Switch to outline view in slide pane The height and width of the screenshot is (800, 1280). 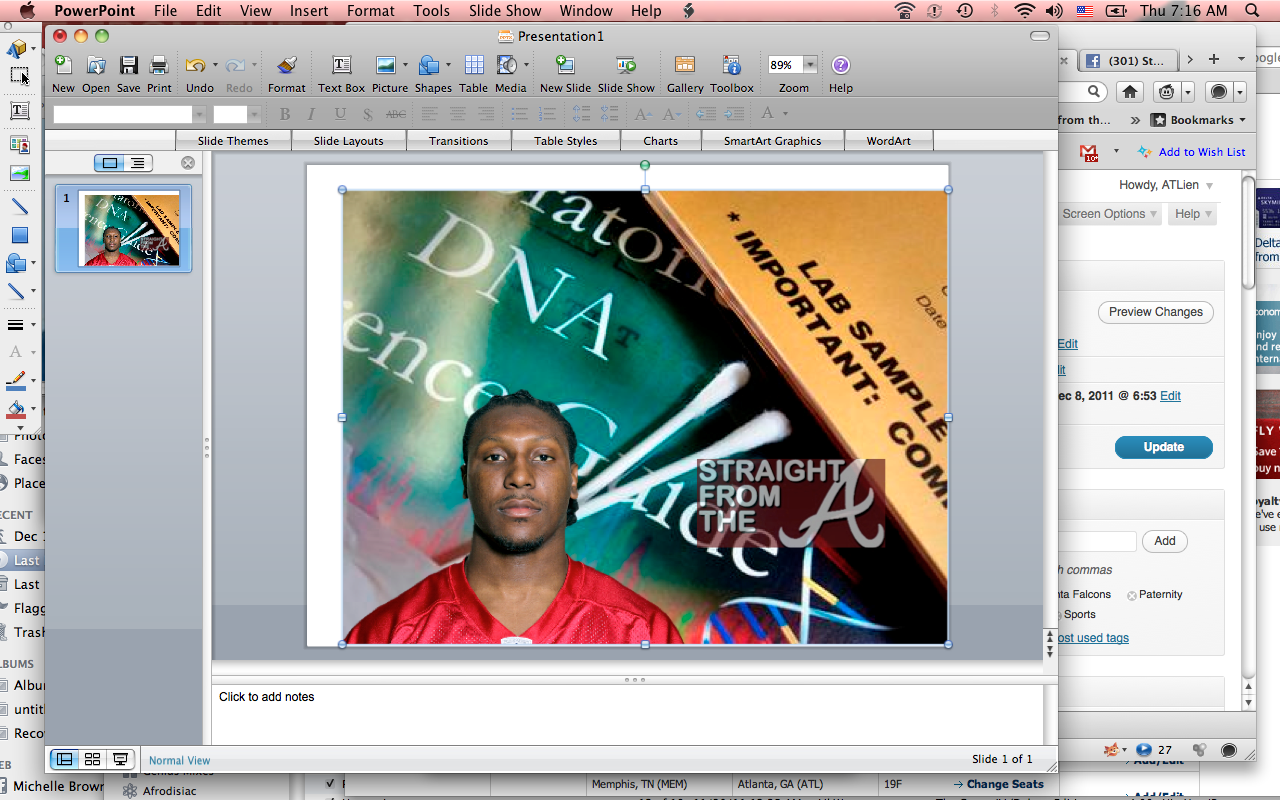137,163
